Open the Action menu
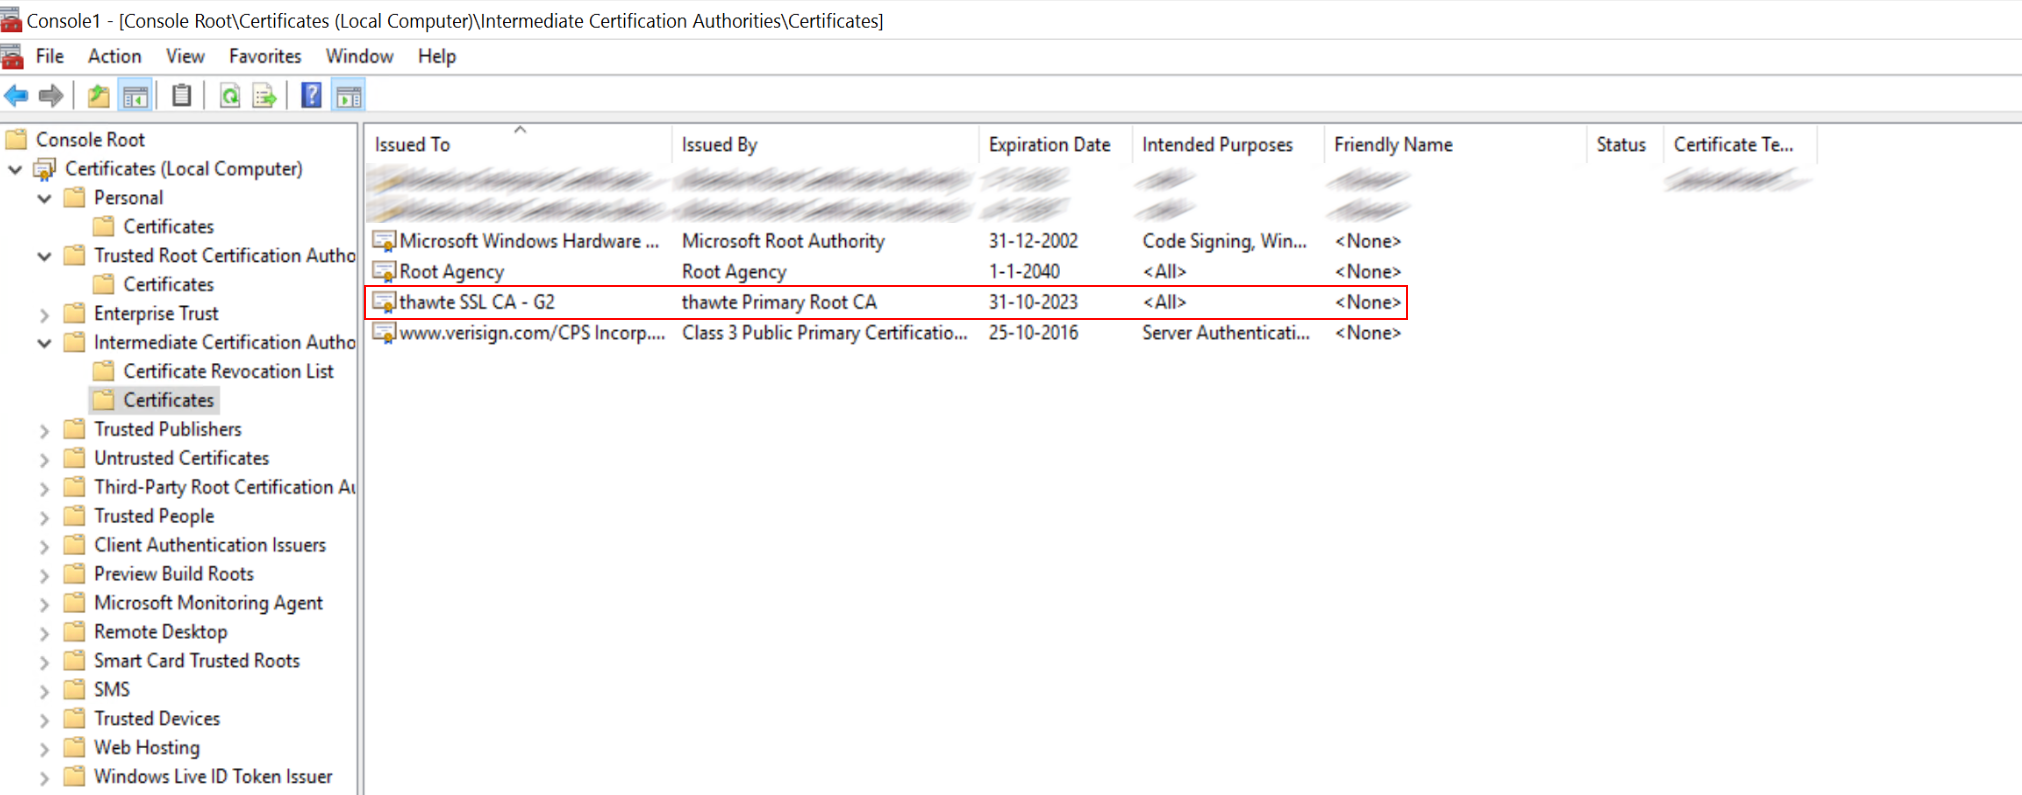 pyautogui.click(x=114, y=56)
